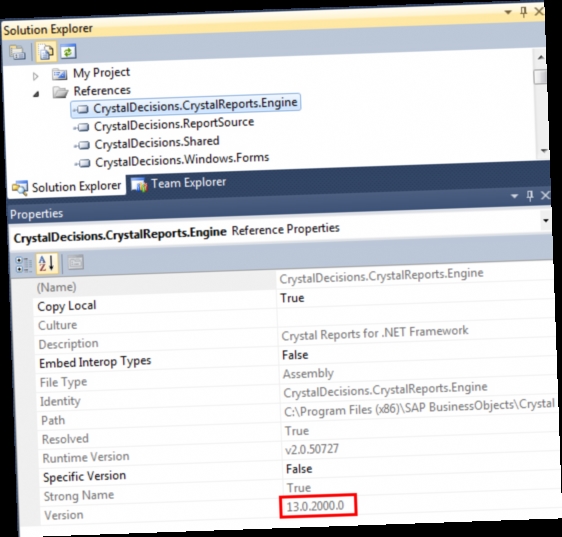
Task: Open Solution Explorer window position dropdown
Action: (x=508, y=13)
